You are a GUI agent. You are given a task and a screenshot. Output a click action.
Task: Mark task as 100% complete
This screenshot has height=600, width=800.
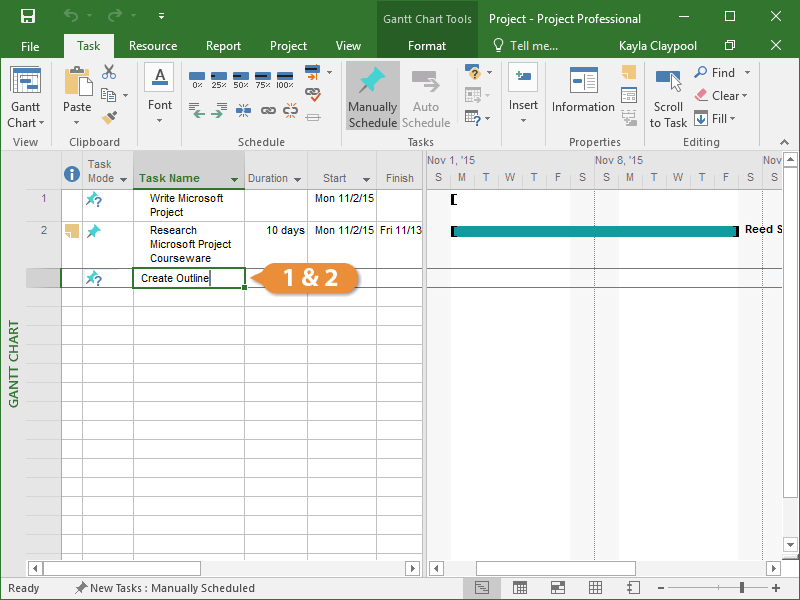[x=285, y=79]
